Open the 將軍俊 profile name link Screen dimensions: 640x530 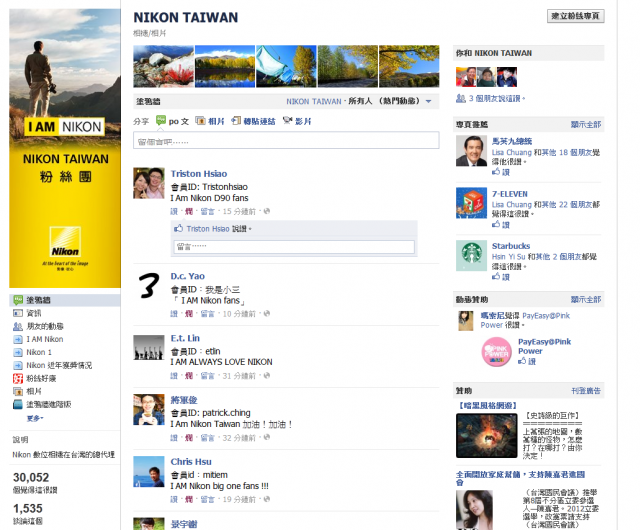pos(184,400)
